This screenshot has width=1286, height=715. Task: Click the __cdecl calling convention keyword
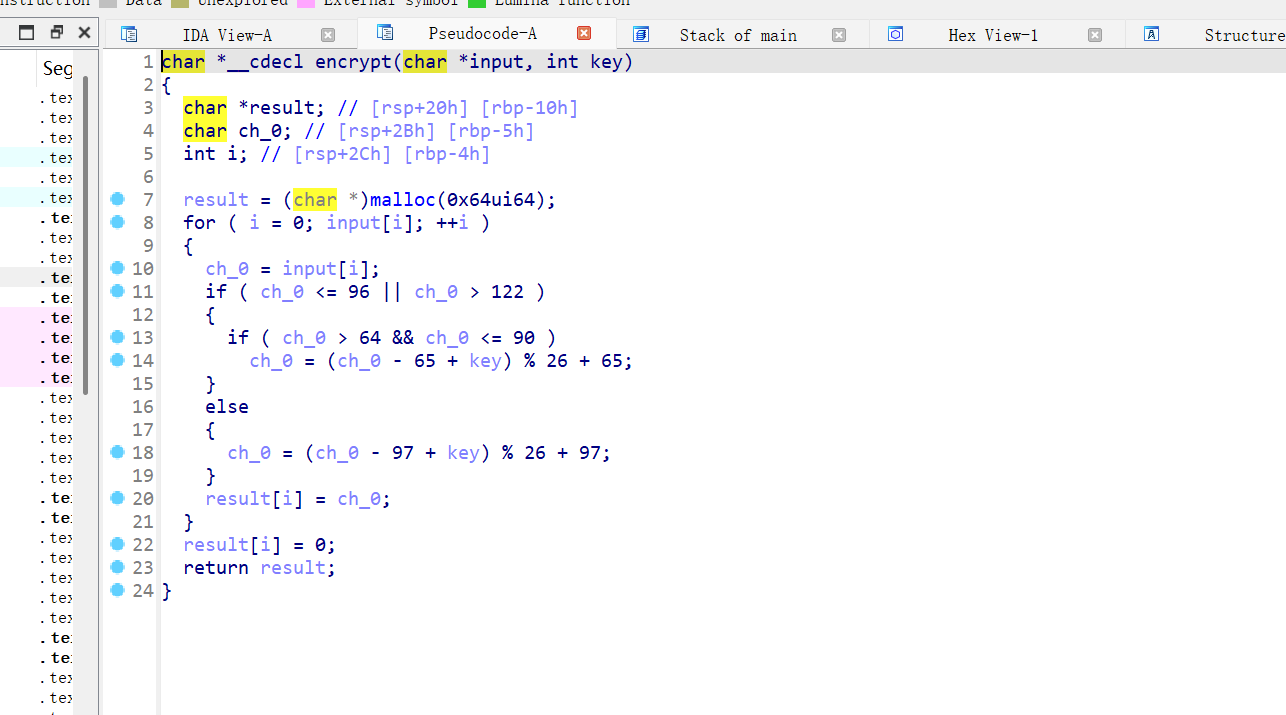point(266,62)
